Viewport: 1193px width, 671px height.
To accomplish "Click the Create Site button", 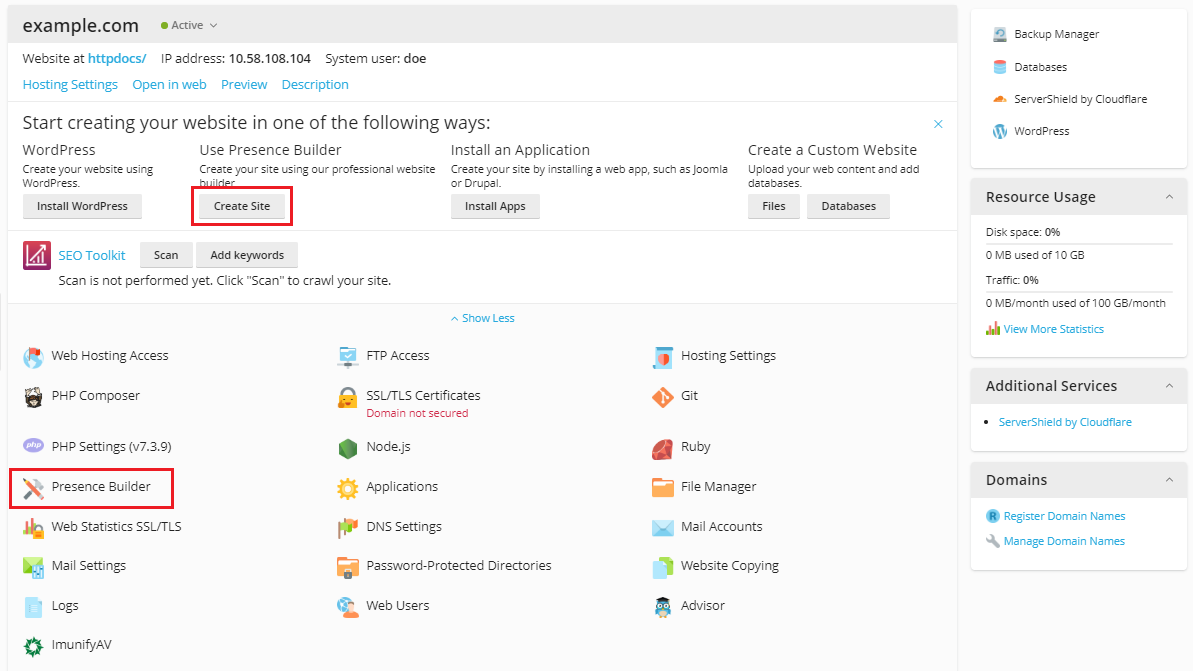I will click(242, 206).
